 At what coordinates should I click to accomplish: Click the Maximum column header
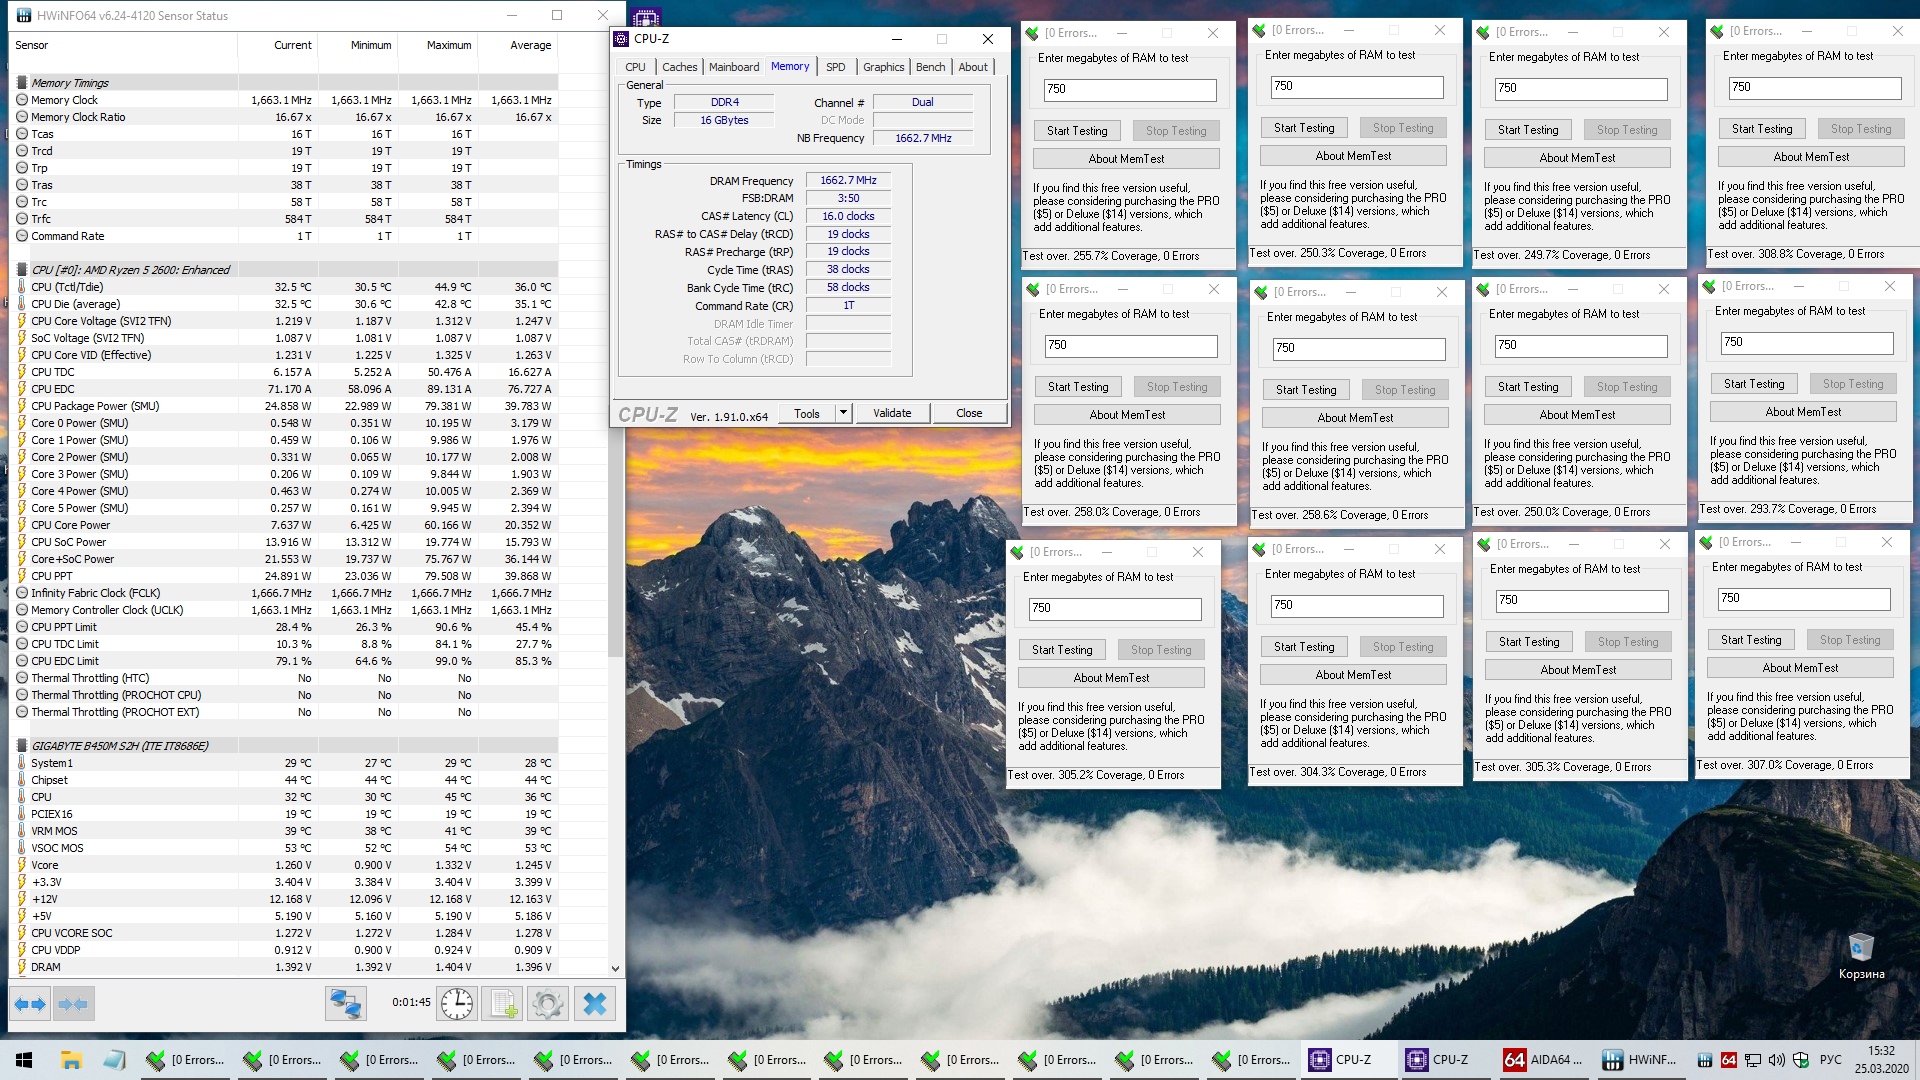tap(448, 45)
